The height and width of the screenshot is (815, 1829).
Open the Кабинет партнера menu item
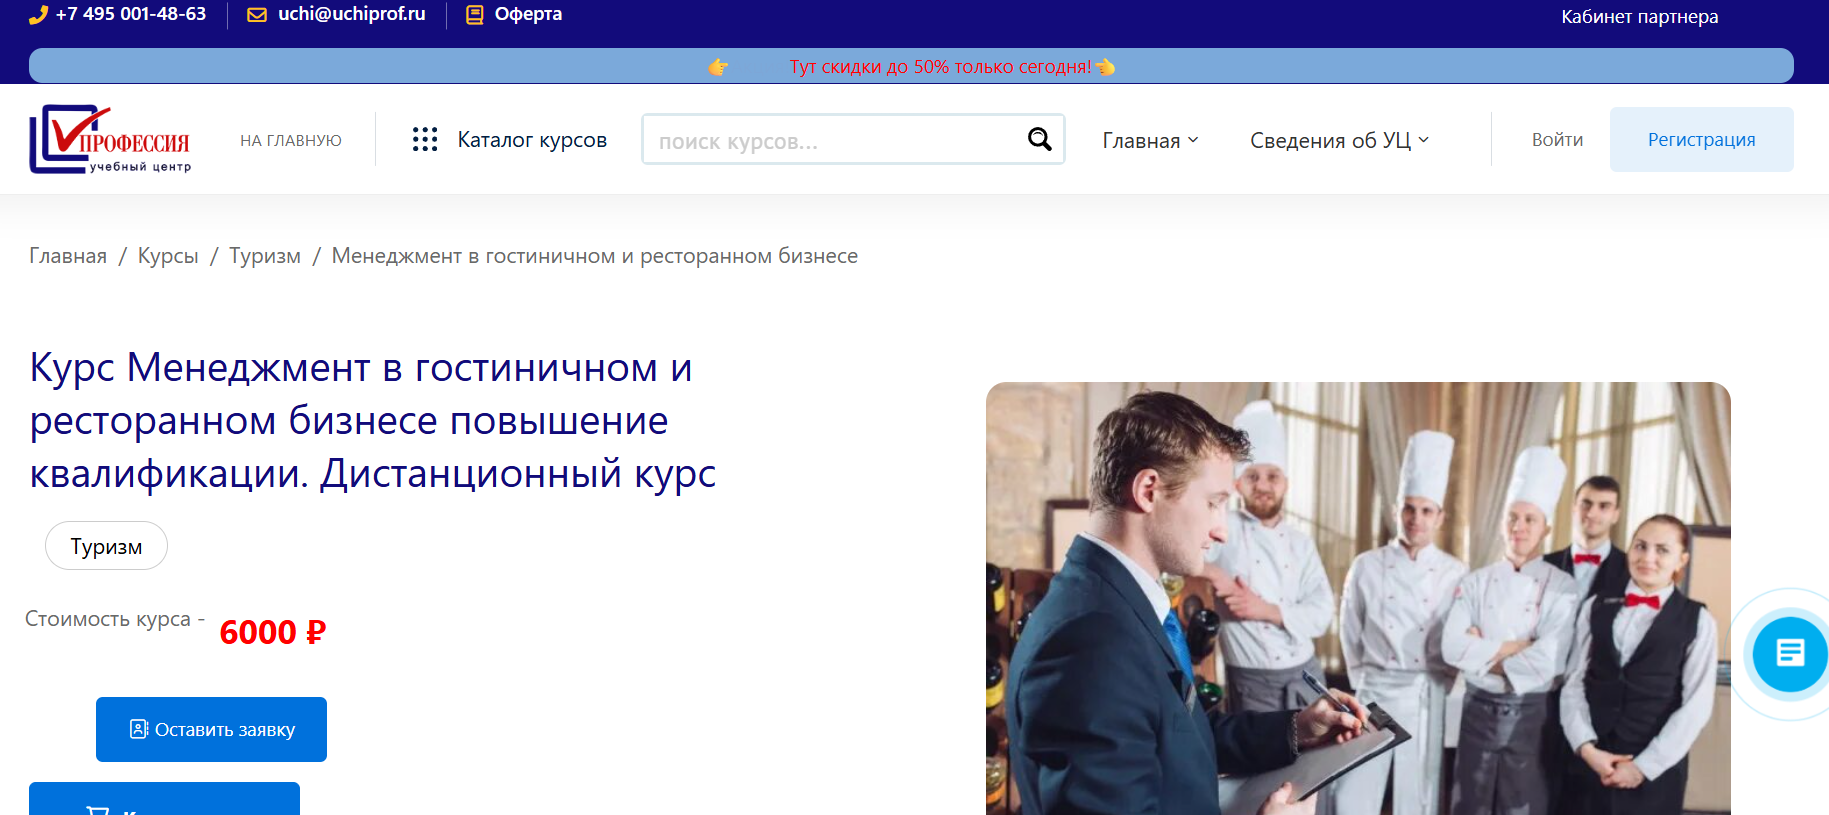pyautogui.click(x=1639, y=17)
